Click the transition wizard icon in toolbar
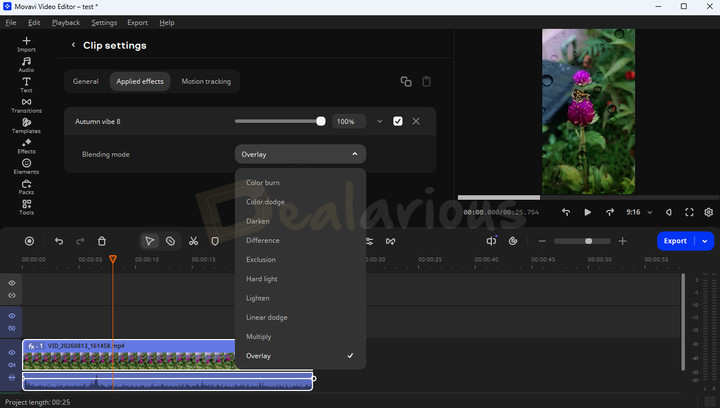Screen dimensions: 720x408 (390, 241)
